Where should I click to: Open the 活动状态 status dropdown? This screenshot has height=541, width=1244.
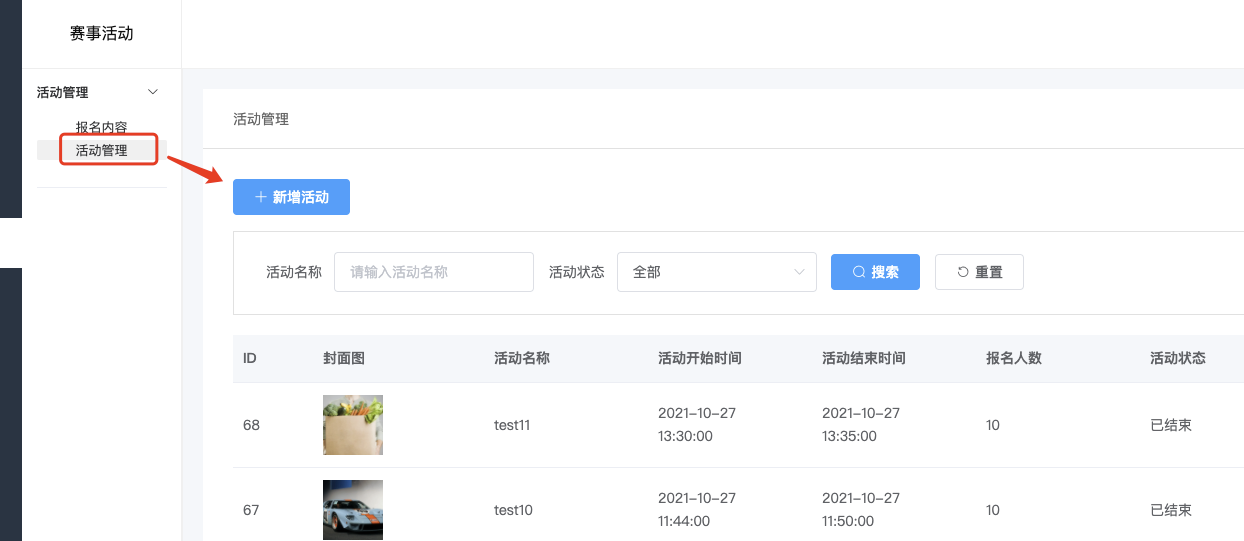coord(717,272)
